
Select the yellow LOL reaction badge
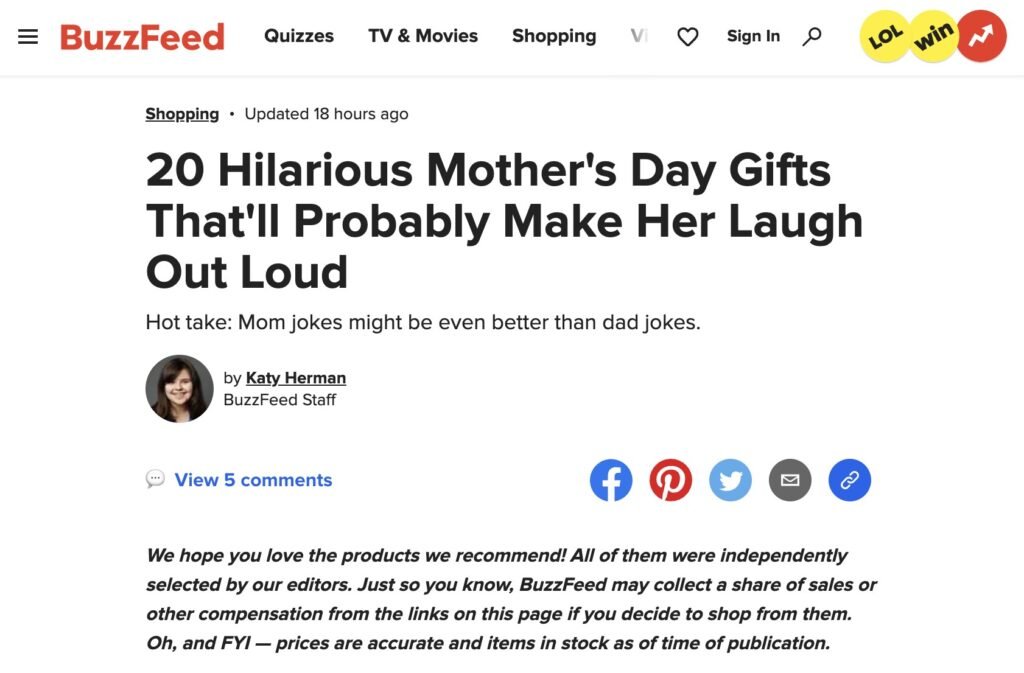pos(884,36)
